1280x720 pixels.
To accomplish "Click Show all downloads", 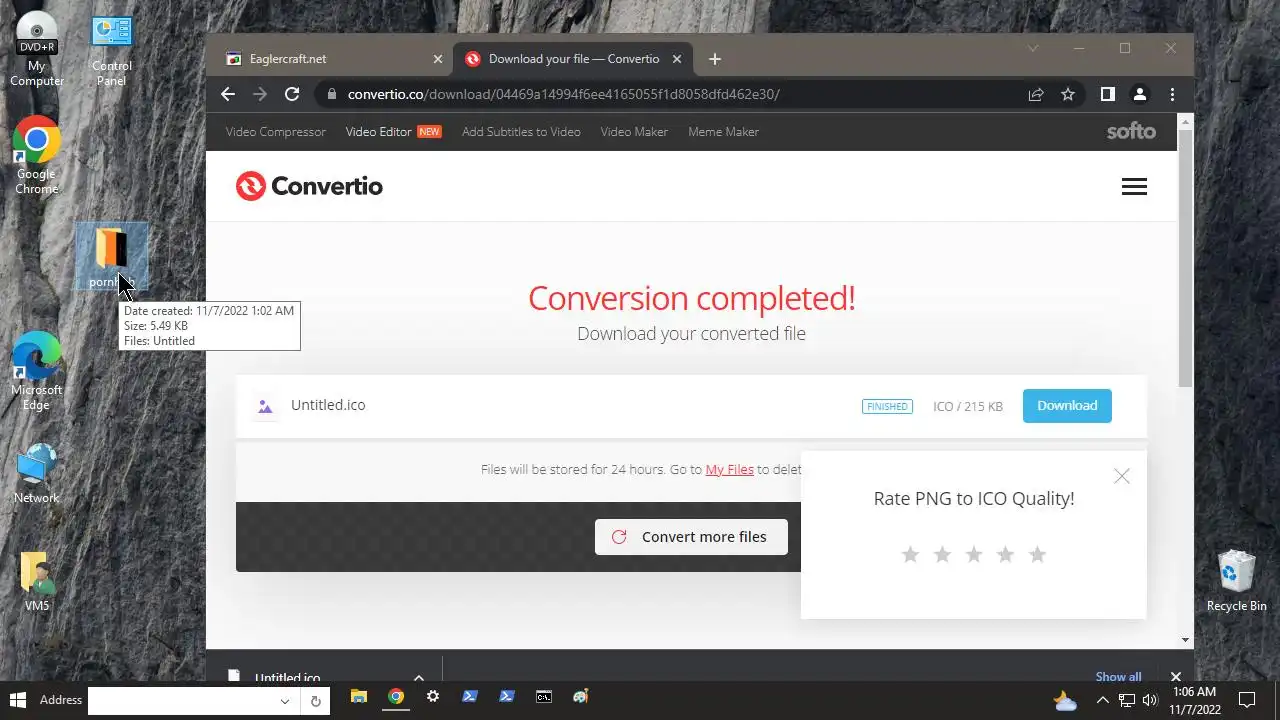I will (1118, 677).
